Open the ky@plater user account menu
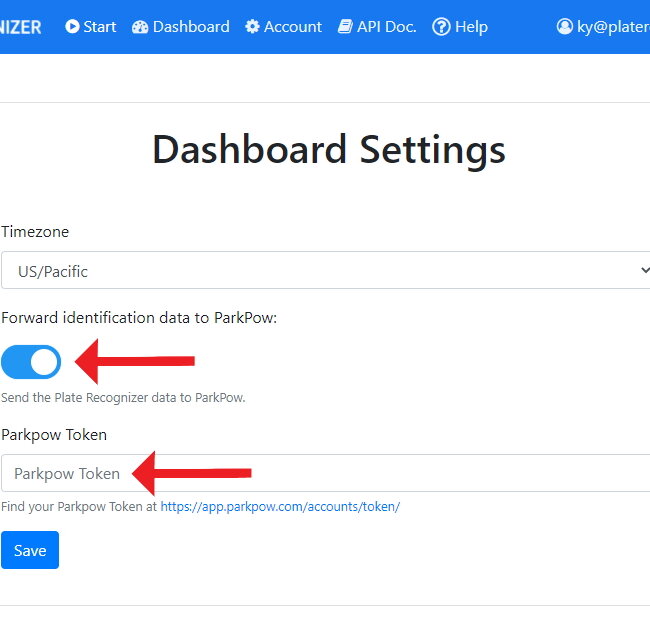 pos(603,27)
